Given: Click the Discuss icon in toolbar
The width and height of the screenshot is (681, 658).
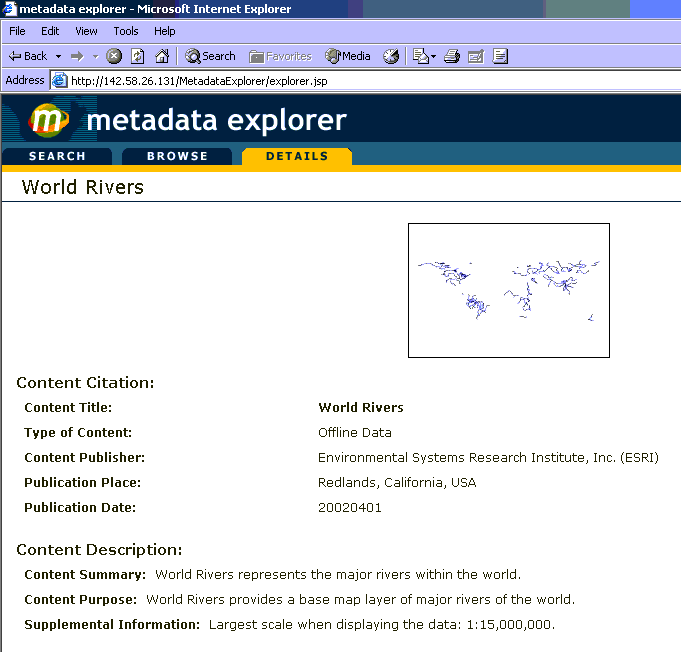Looking at the screenshot, I should (500, 57).
